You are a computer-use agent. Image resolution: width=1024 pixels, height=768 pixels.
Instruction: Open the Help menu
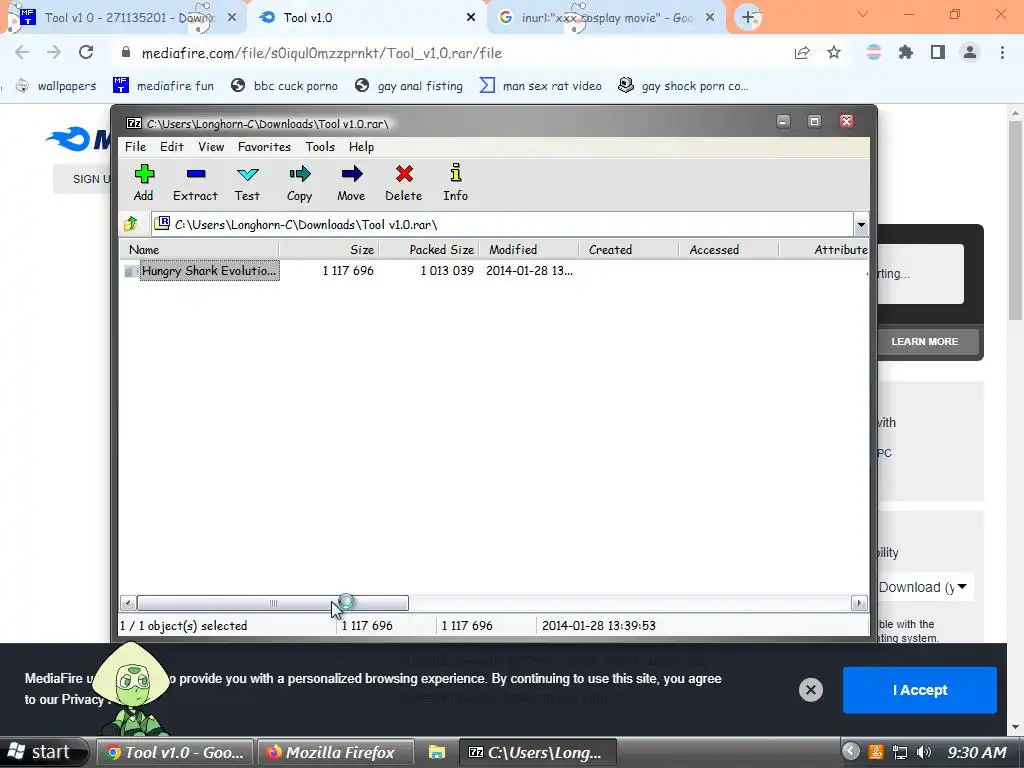(x=361, y=146)
